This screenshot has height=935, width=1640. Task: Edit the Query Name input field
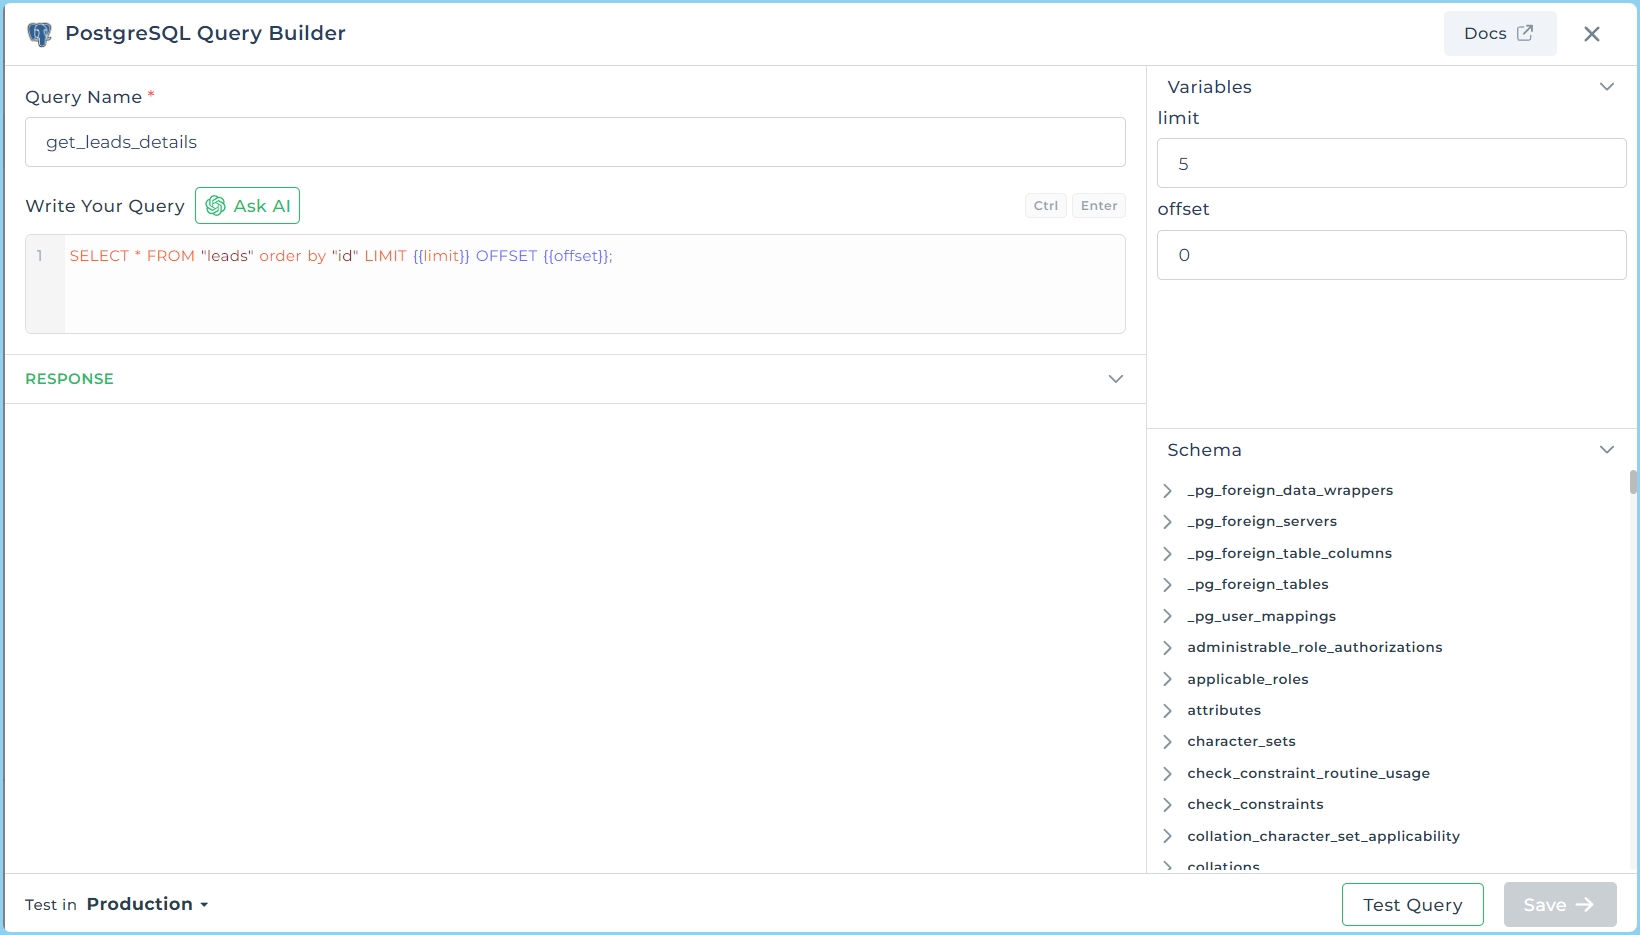coord(575,142)
